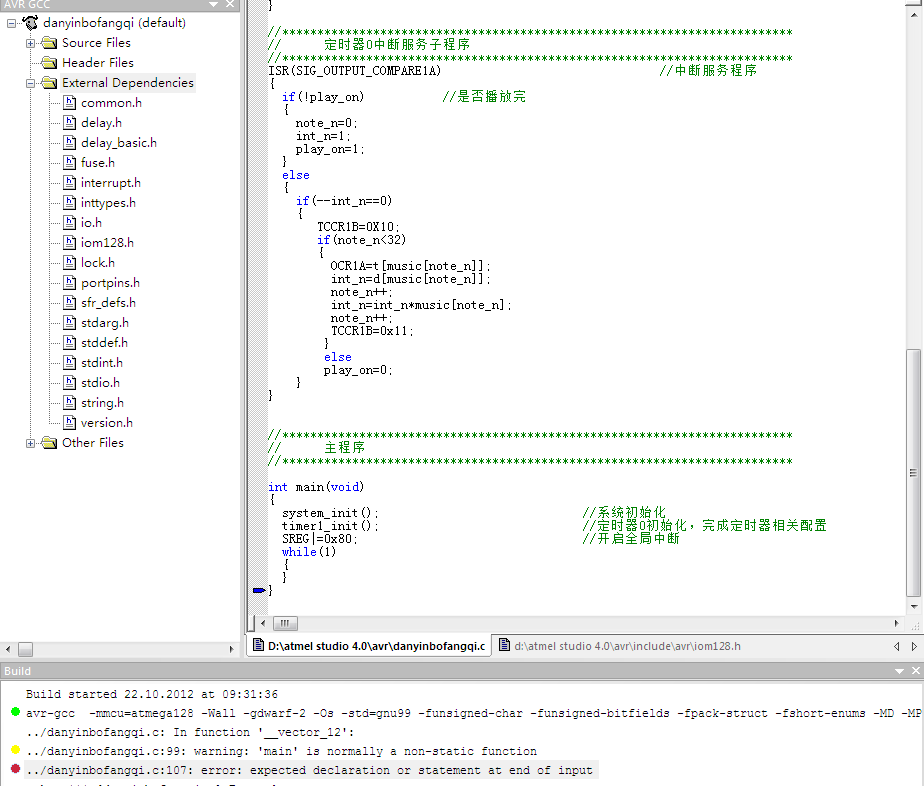Click the yellow warning indicator dot
Image resolution: width=924 pixels, height=786 pixels.
[15, 749]
